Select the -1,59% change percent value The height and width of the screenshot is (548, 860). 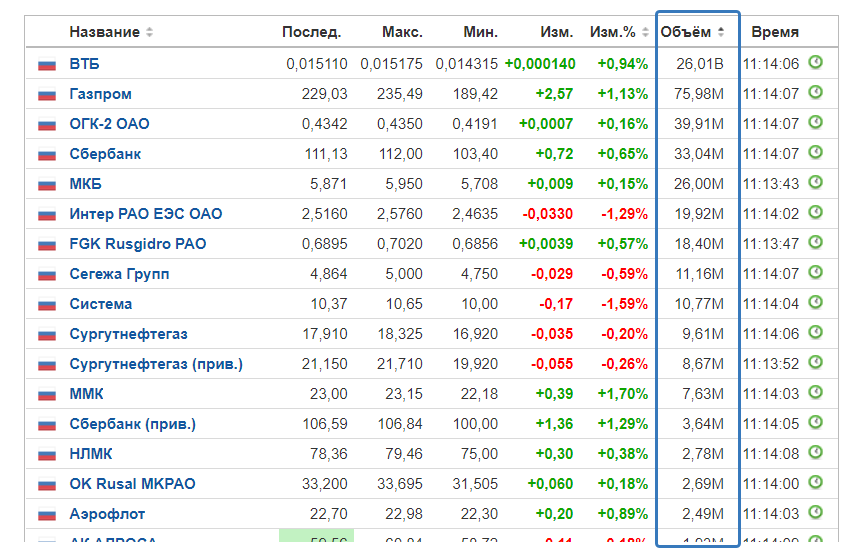point(624,304)
